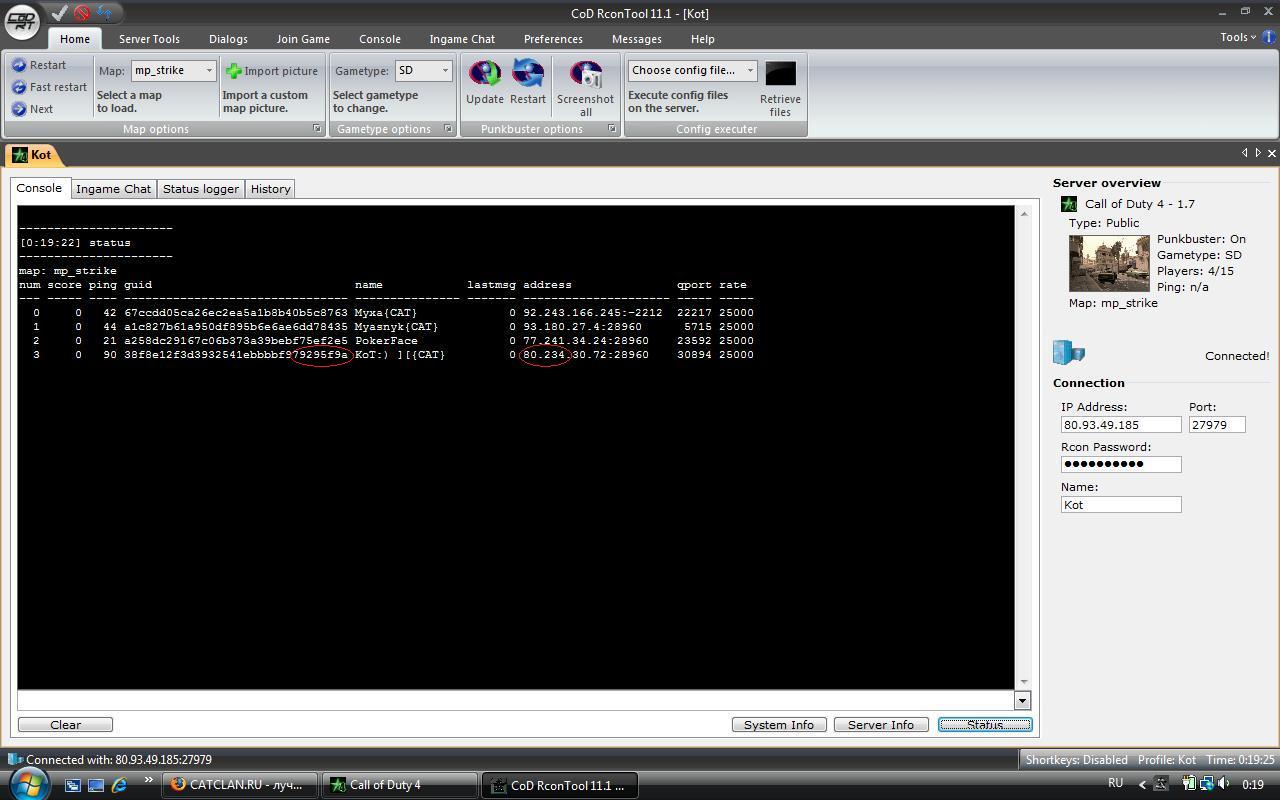Viewport: 1280px width, 800px height.
Task: Click the console command input field
Action: click(x=516, y=700)
